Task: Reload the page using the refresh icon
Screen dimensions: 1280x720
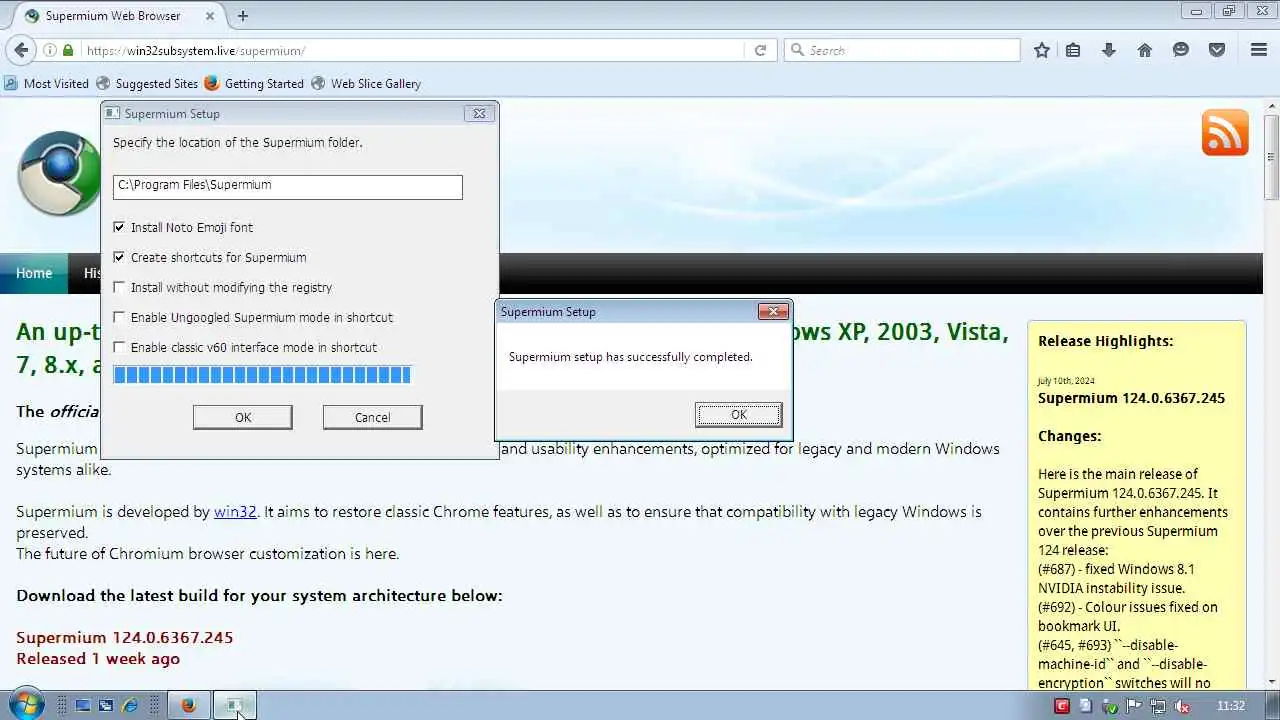Action: 760,50
